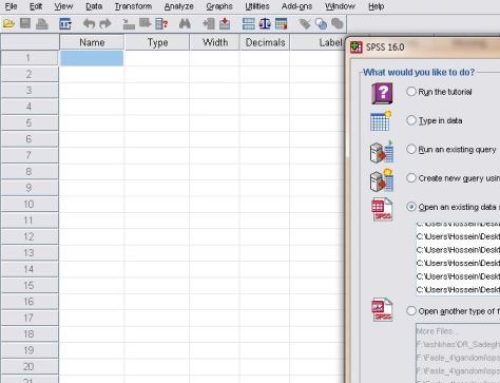Click the Go to Case toolbar icon

tap(128, 24)
